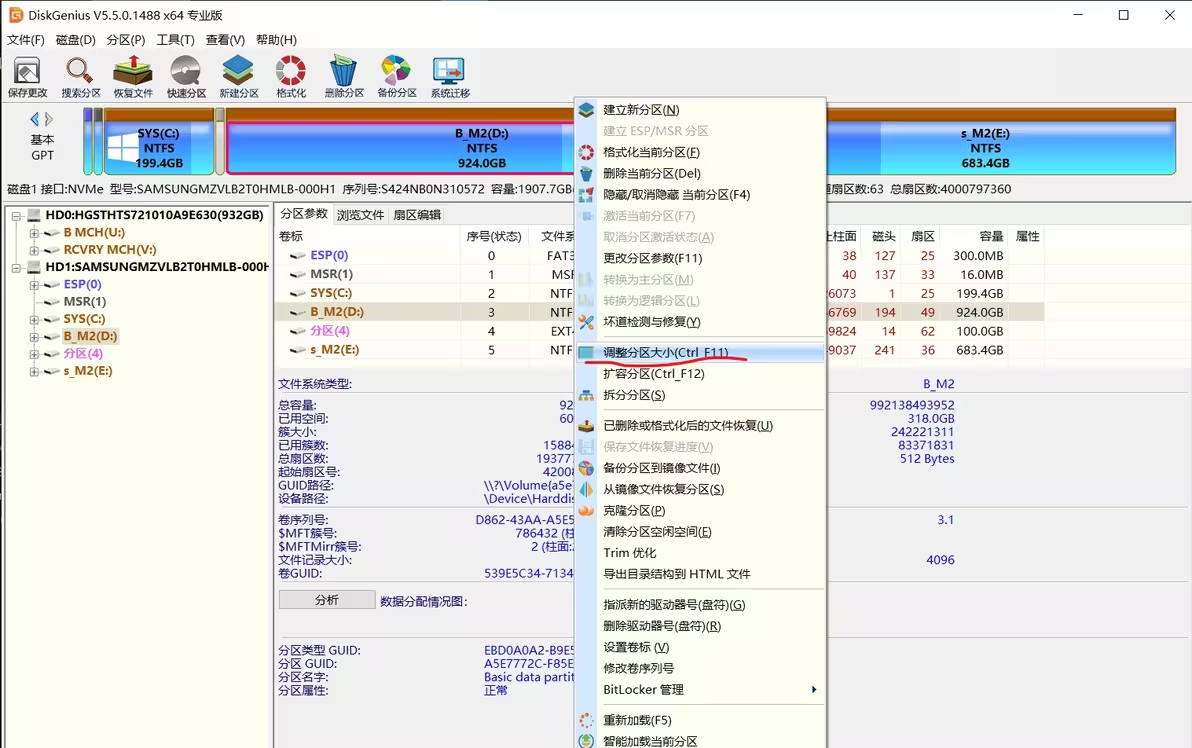Click the 保存更改 (save changes) toolbar icon
The height and width of the screenshot is (748, 1192).
coord(27,75)
